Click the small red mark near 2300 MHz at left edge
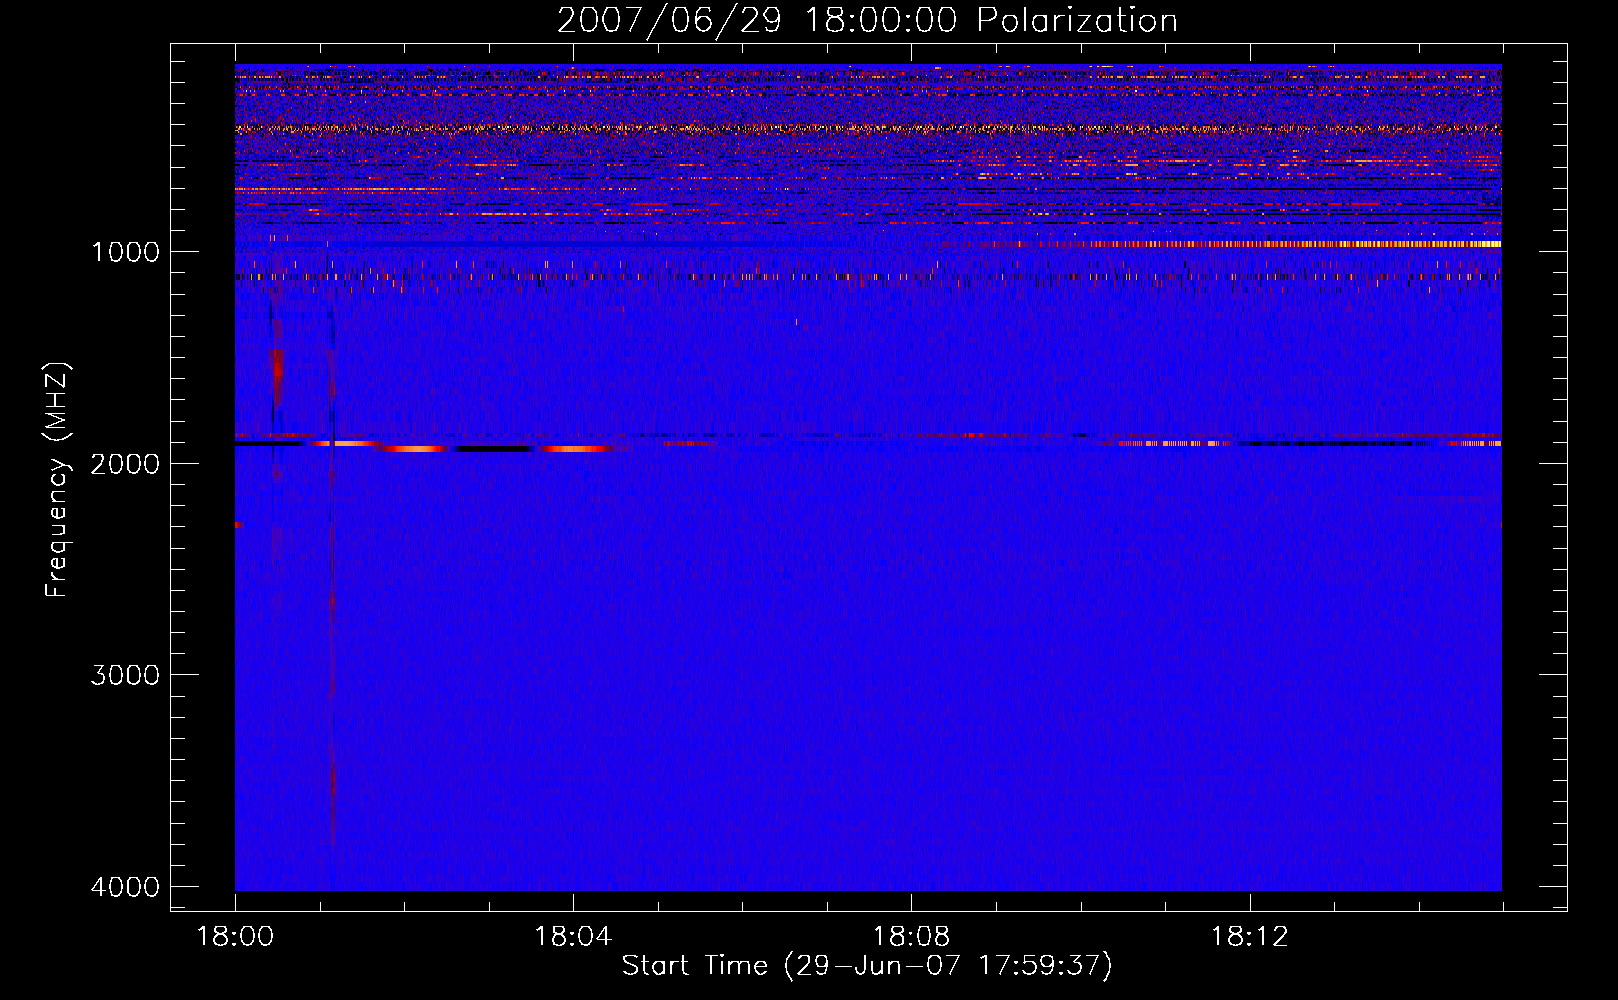 [238, 524]
